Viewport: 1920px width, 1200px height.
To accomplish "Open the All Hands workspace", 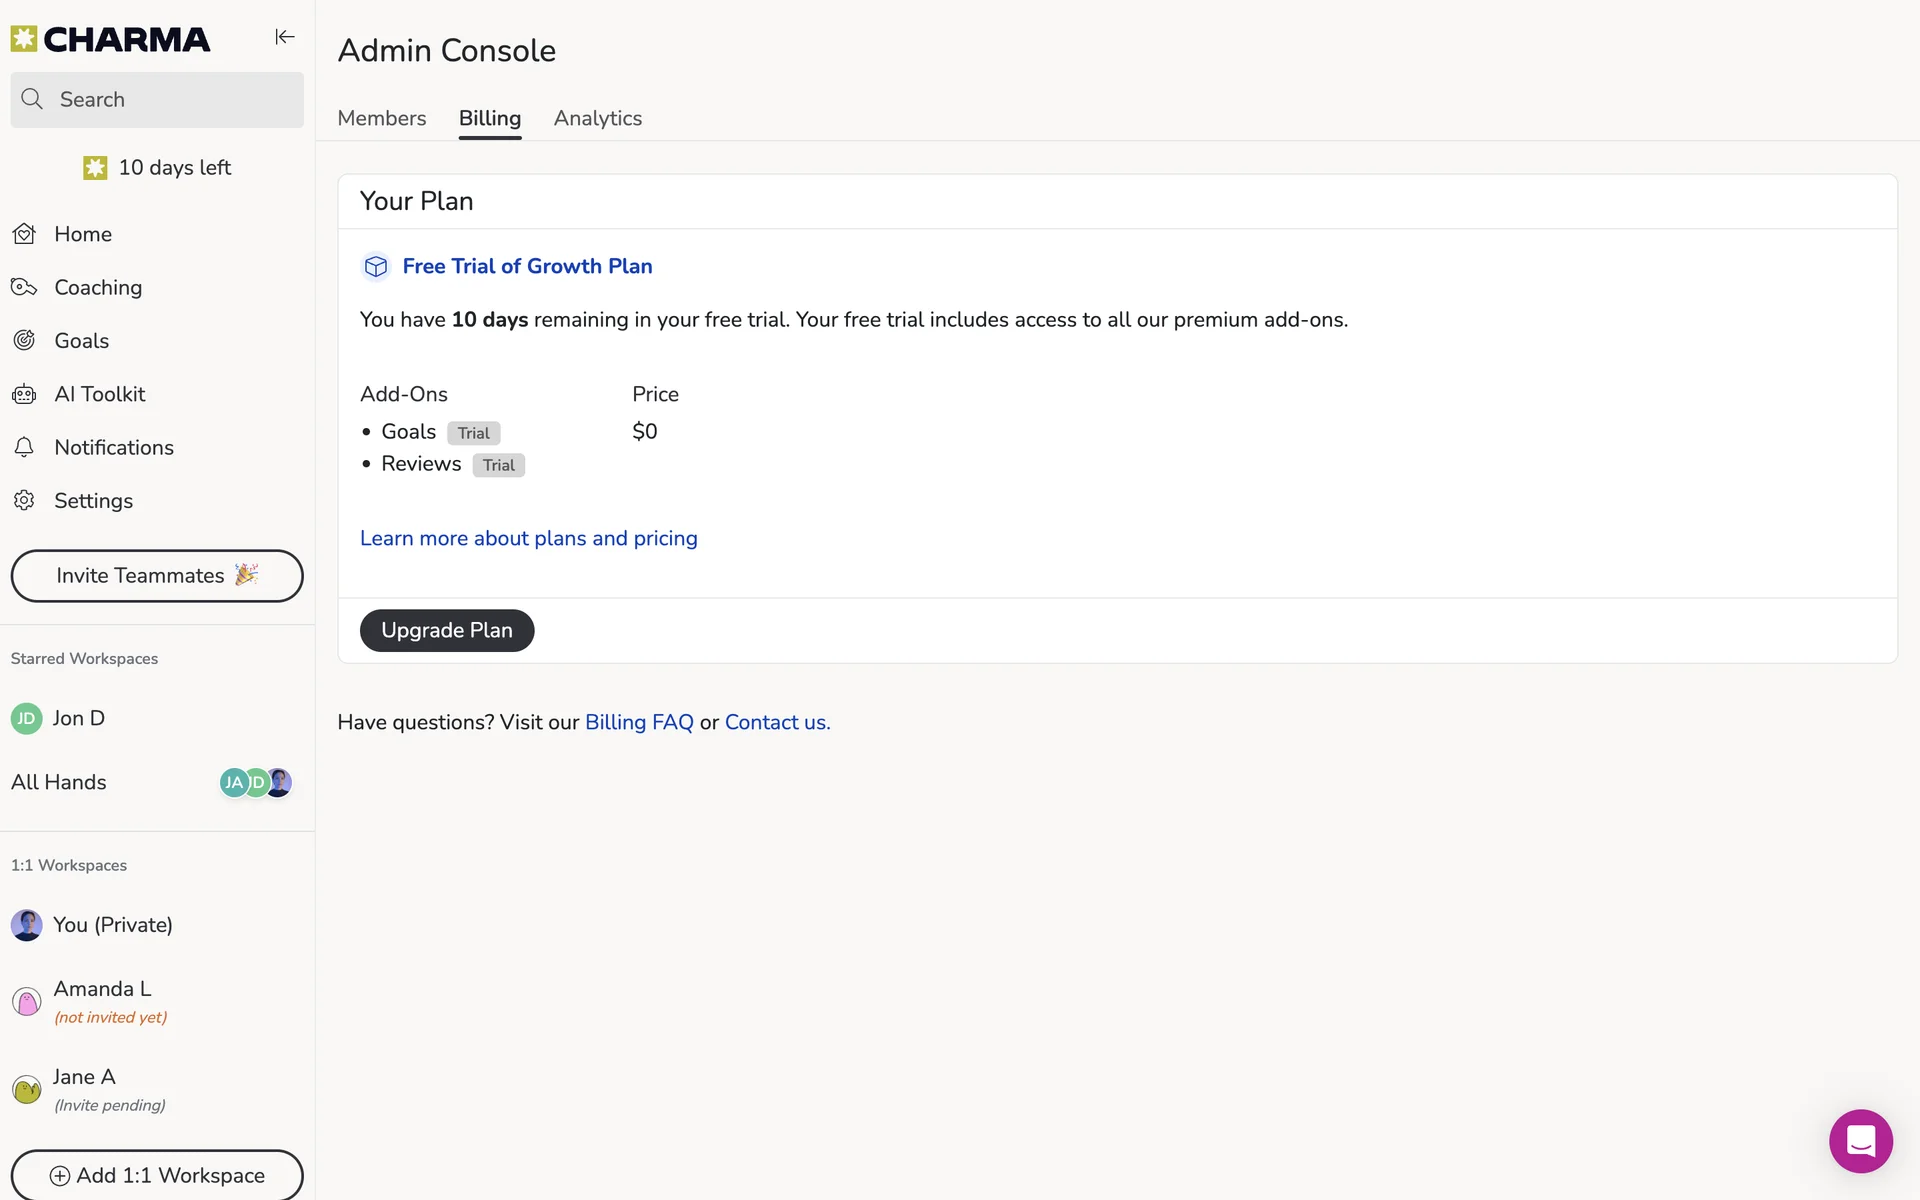I will coord(59,782).
